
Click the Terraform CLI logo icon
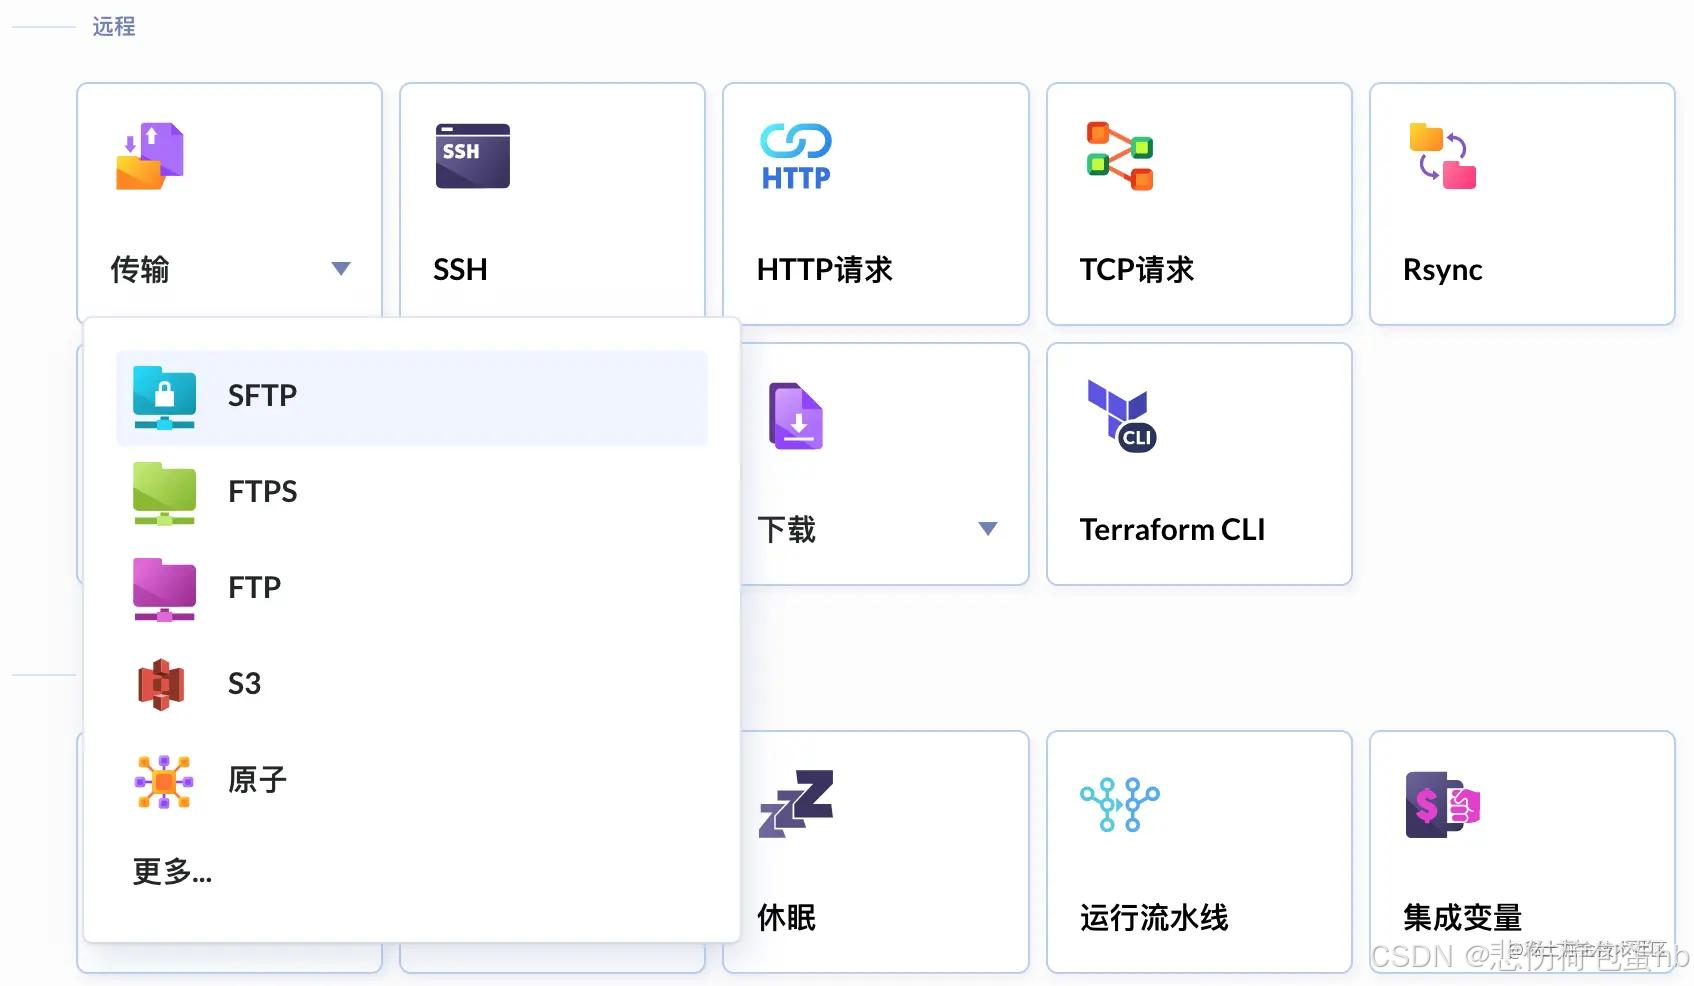point(1122,416)
